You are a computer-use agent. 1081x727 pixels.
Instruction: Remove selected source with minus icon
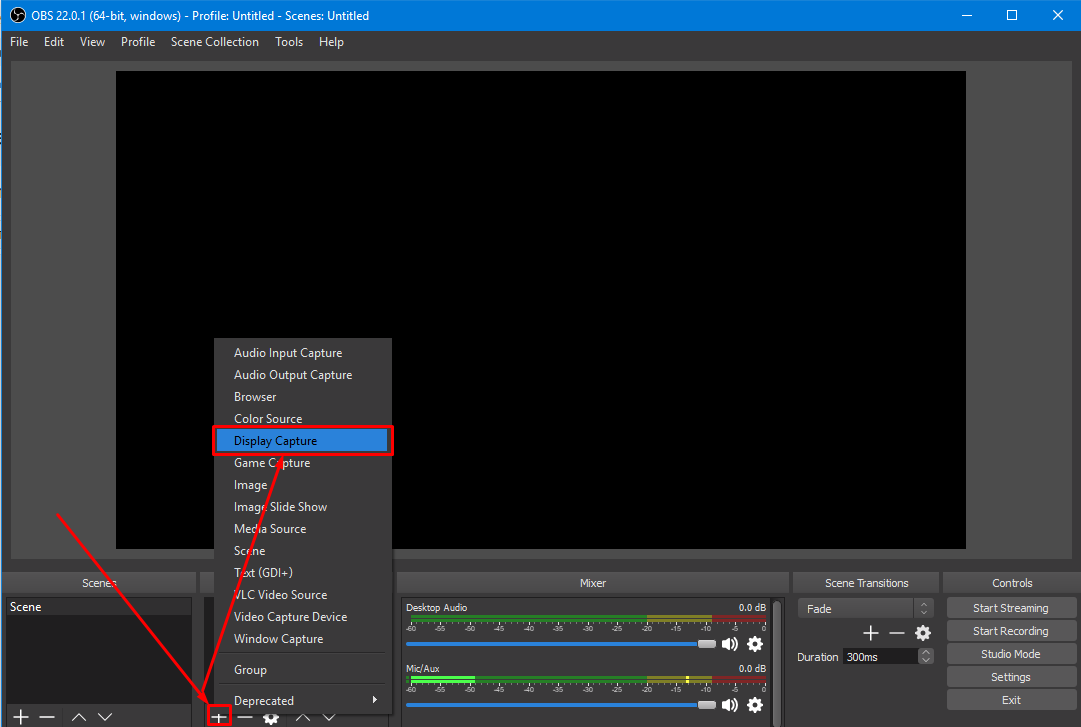[245, 717]
